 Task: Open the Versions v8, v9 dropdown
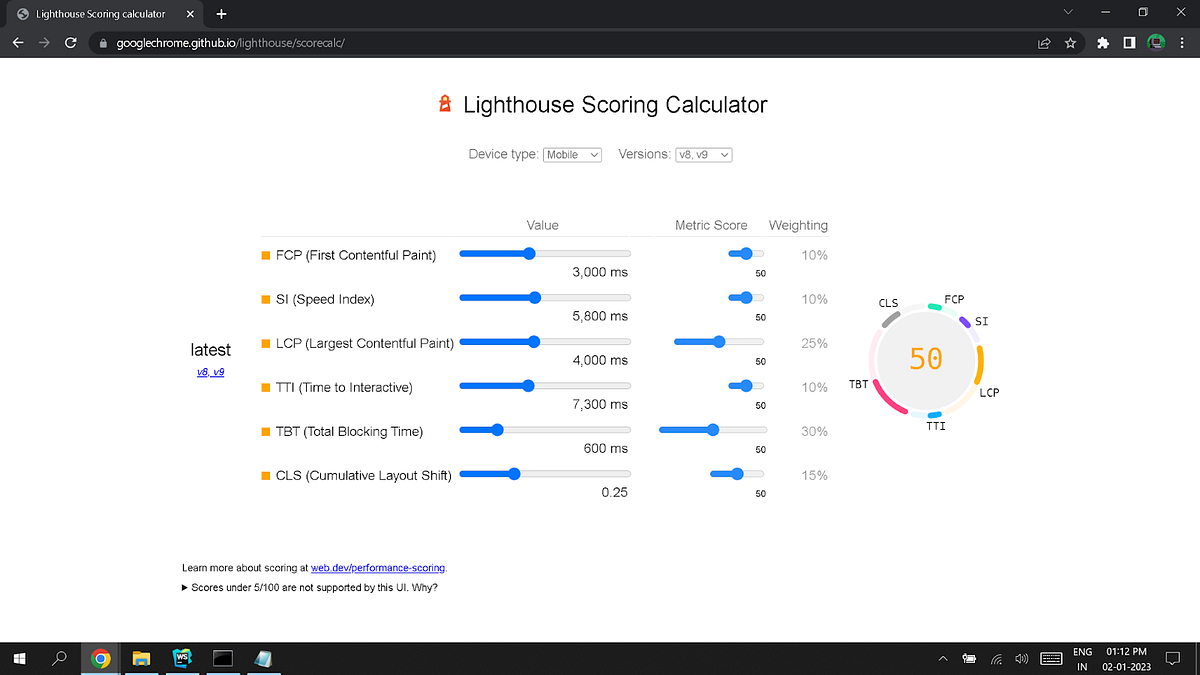(x=703, y=154)
